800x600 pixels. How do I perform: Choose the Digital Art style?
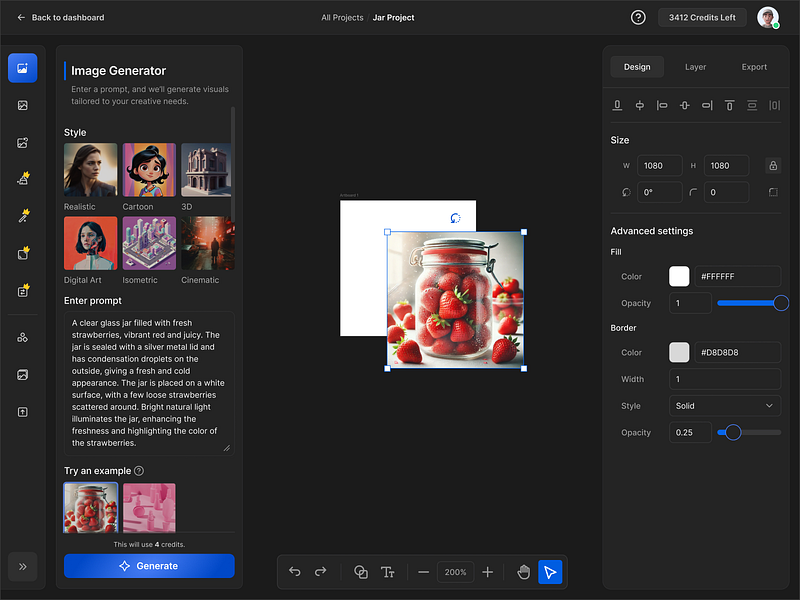tap(90, 243)
